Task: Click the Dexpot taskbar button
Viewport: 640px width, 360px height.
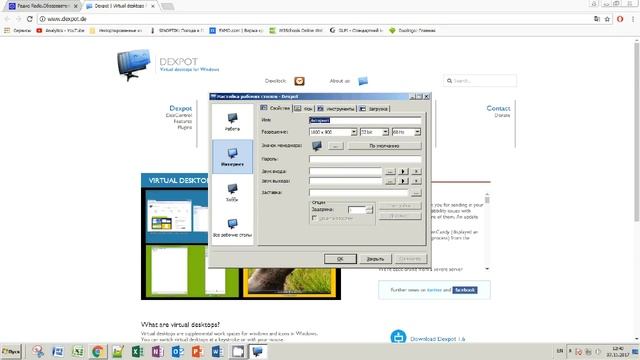Action: click(258, 351)
